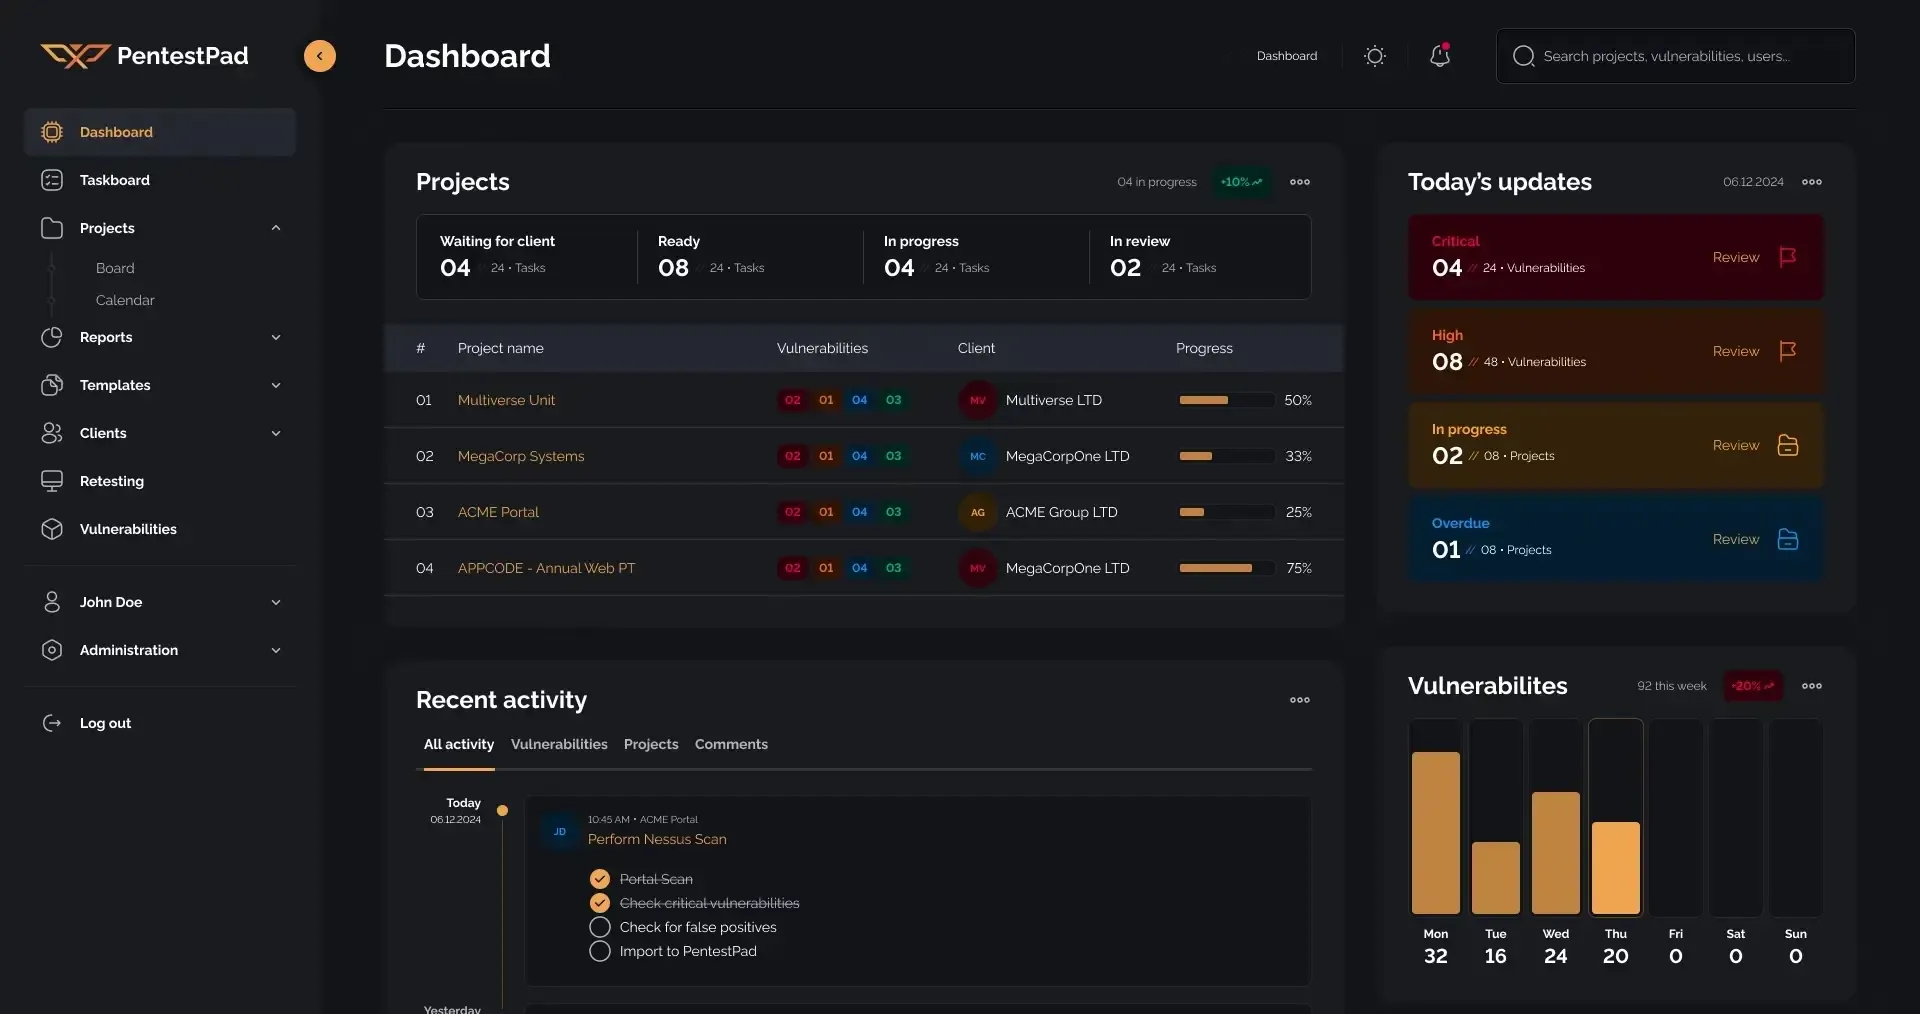Expand the Reports sidebar section

276,337
